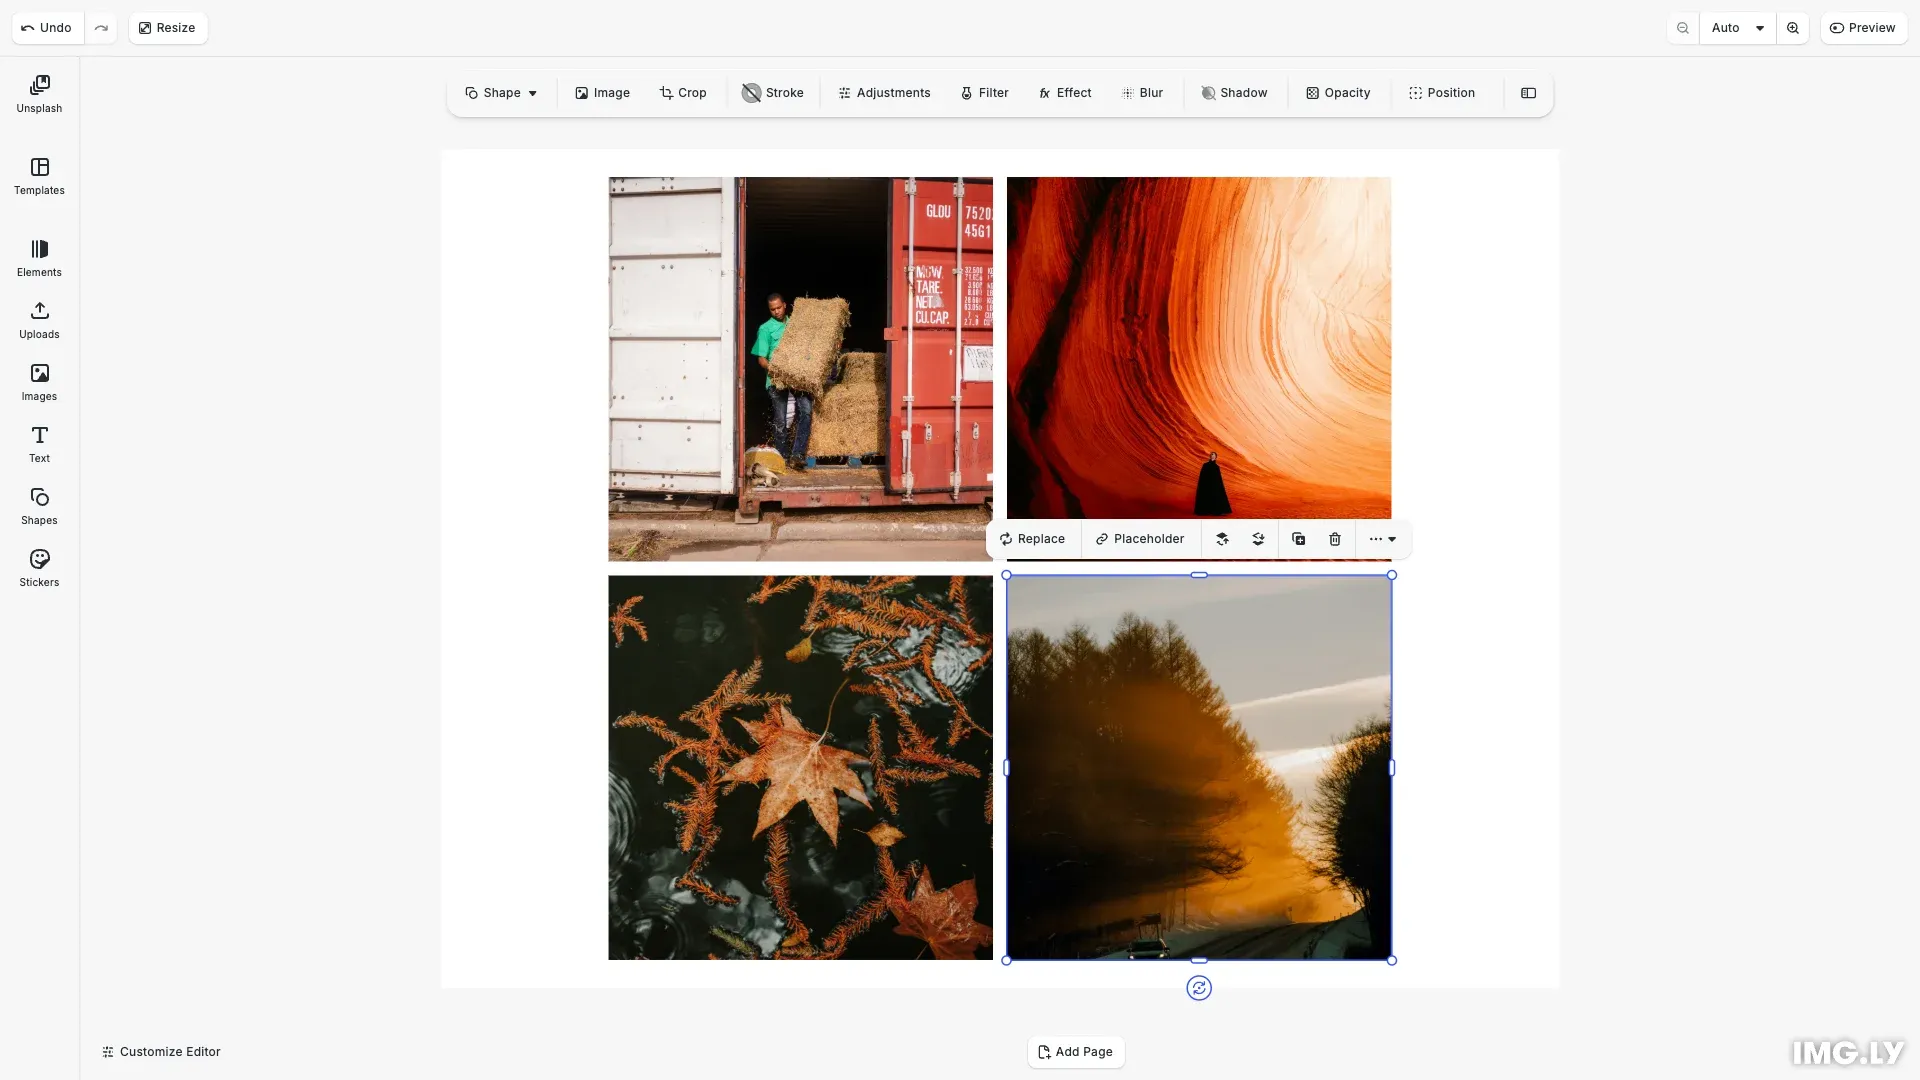Open the Adjustments panel
Viewport: 1920px width, 1080px height.
883,92
